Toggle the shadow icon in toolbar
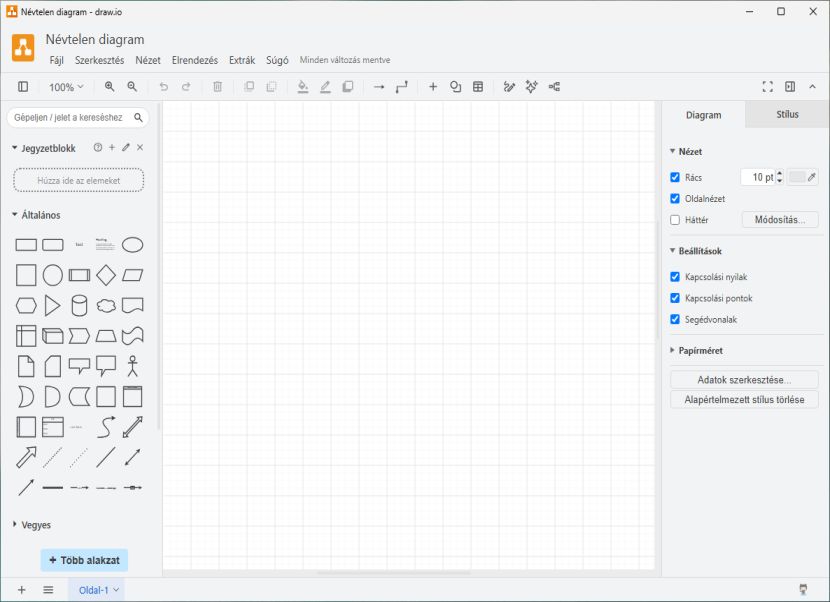 coord(348,86)
